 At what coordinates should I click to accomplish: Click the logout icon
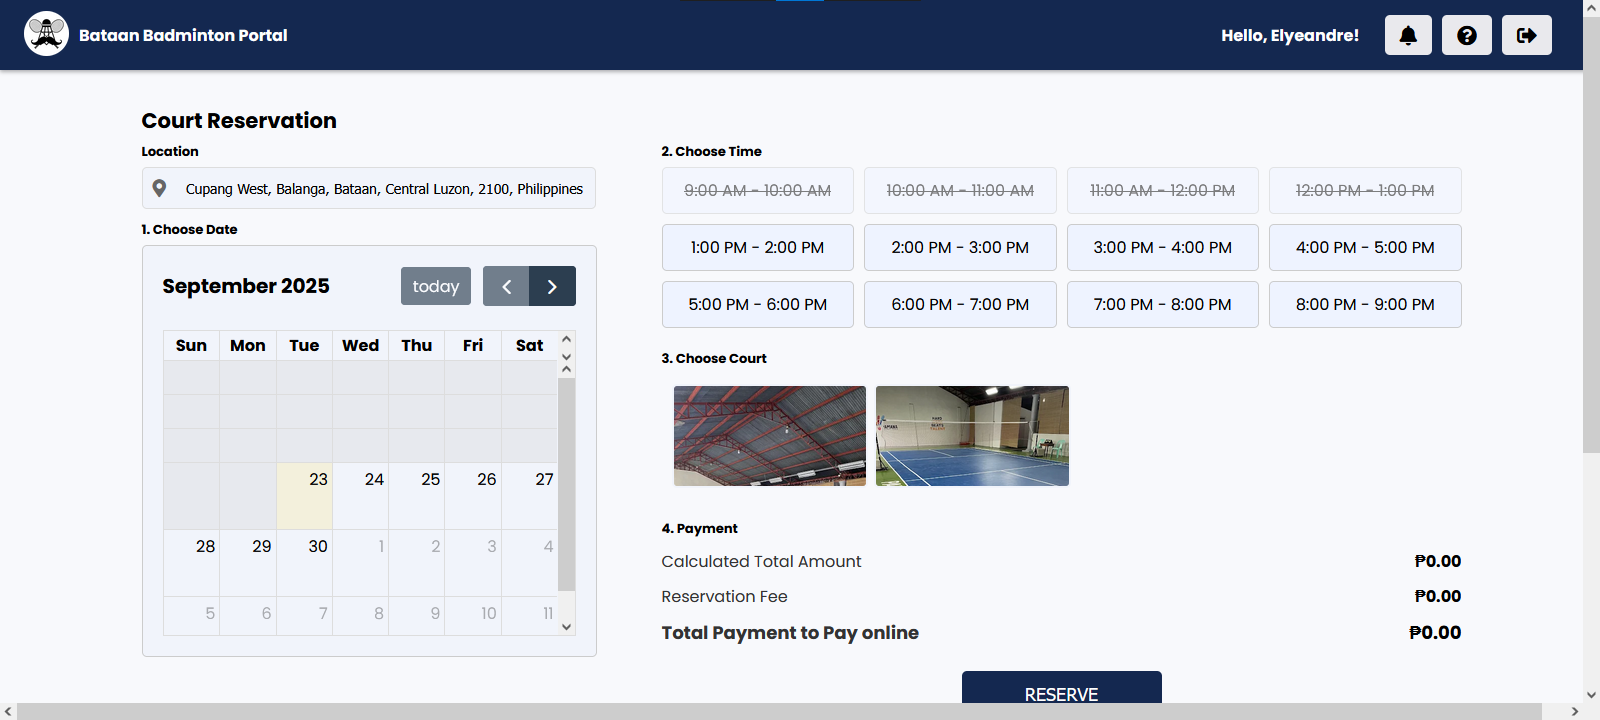1527,35
